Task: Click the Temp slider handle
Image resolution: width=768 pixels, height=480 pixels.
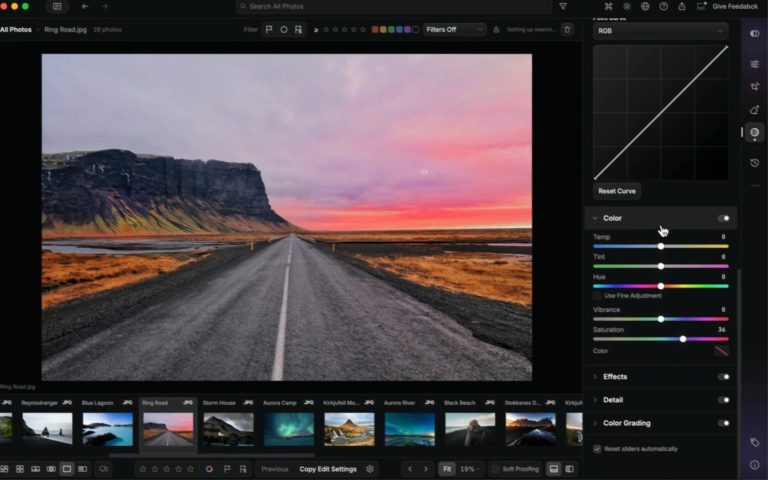Action: point(661,246)
